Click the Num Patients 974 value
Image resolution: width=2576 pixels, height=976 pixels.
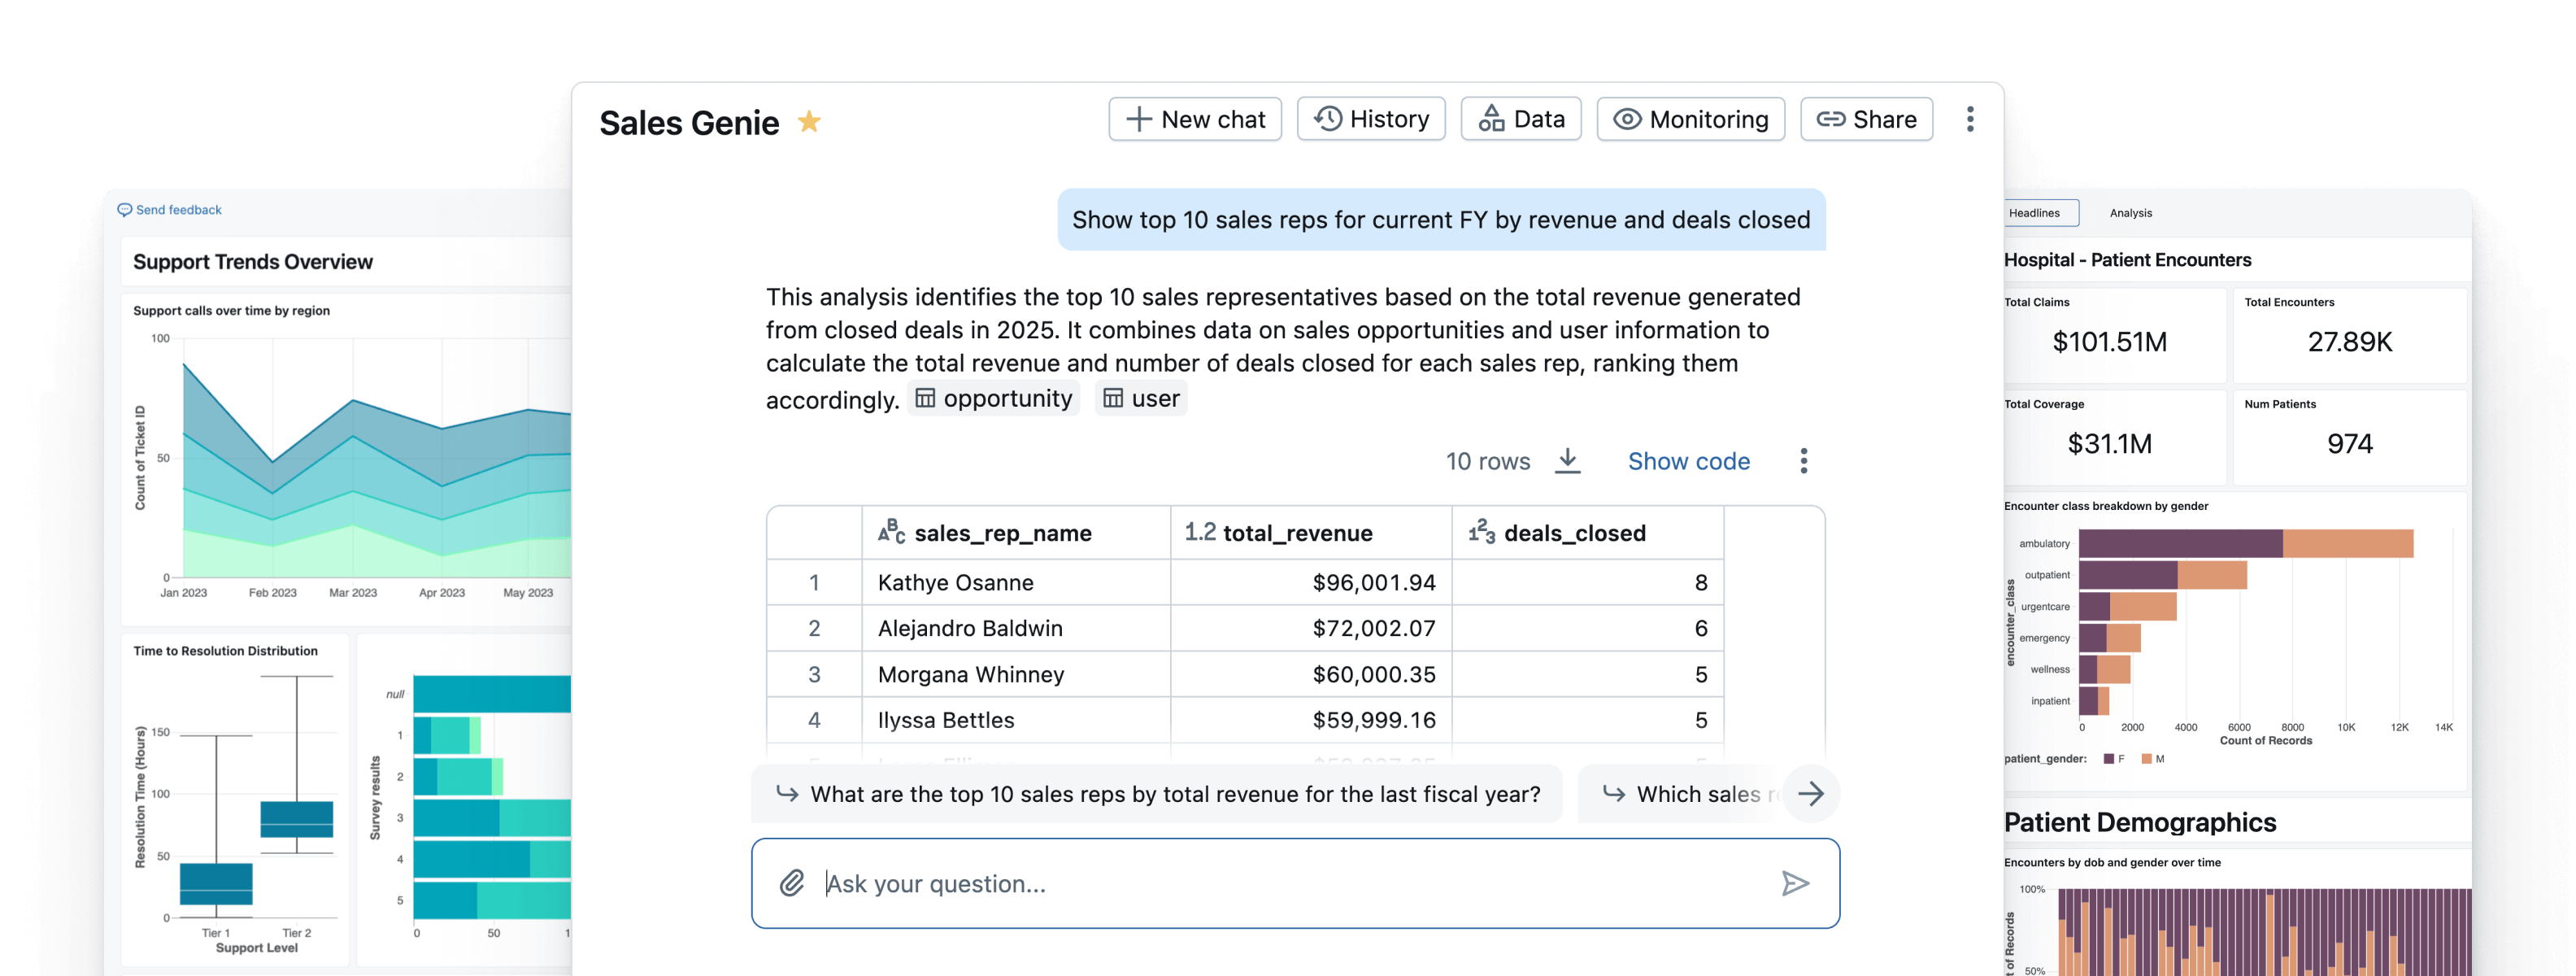click(x=2349, y=444)
